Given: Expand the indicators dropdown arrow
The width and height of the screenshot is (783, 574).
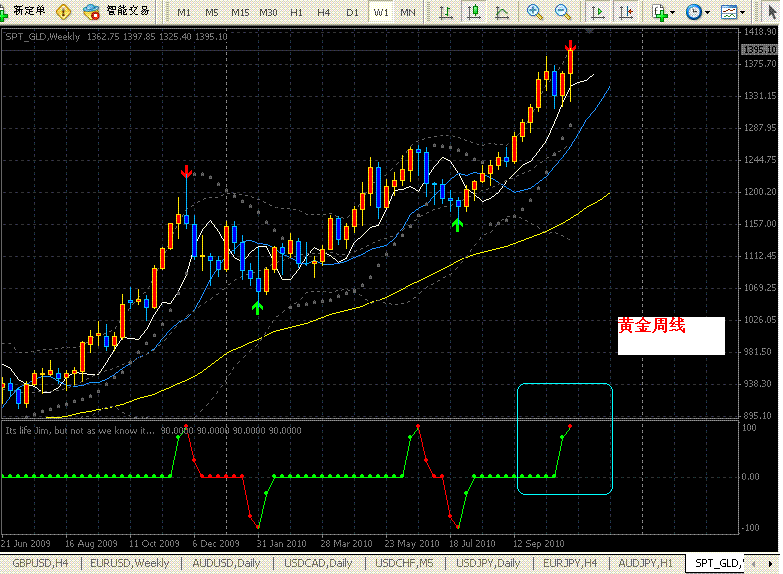Looking at the screenshot, I should point(673,12).
